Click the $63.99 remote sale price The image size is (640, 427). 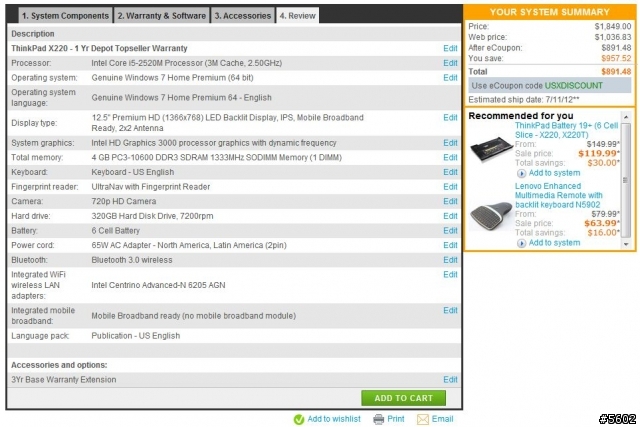[601, 223]
